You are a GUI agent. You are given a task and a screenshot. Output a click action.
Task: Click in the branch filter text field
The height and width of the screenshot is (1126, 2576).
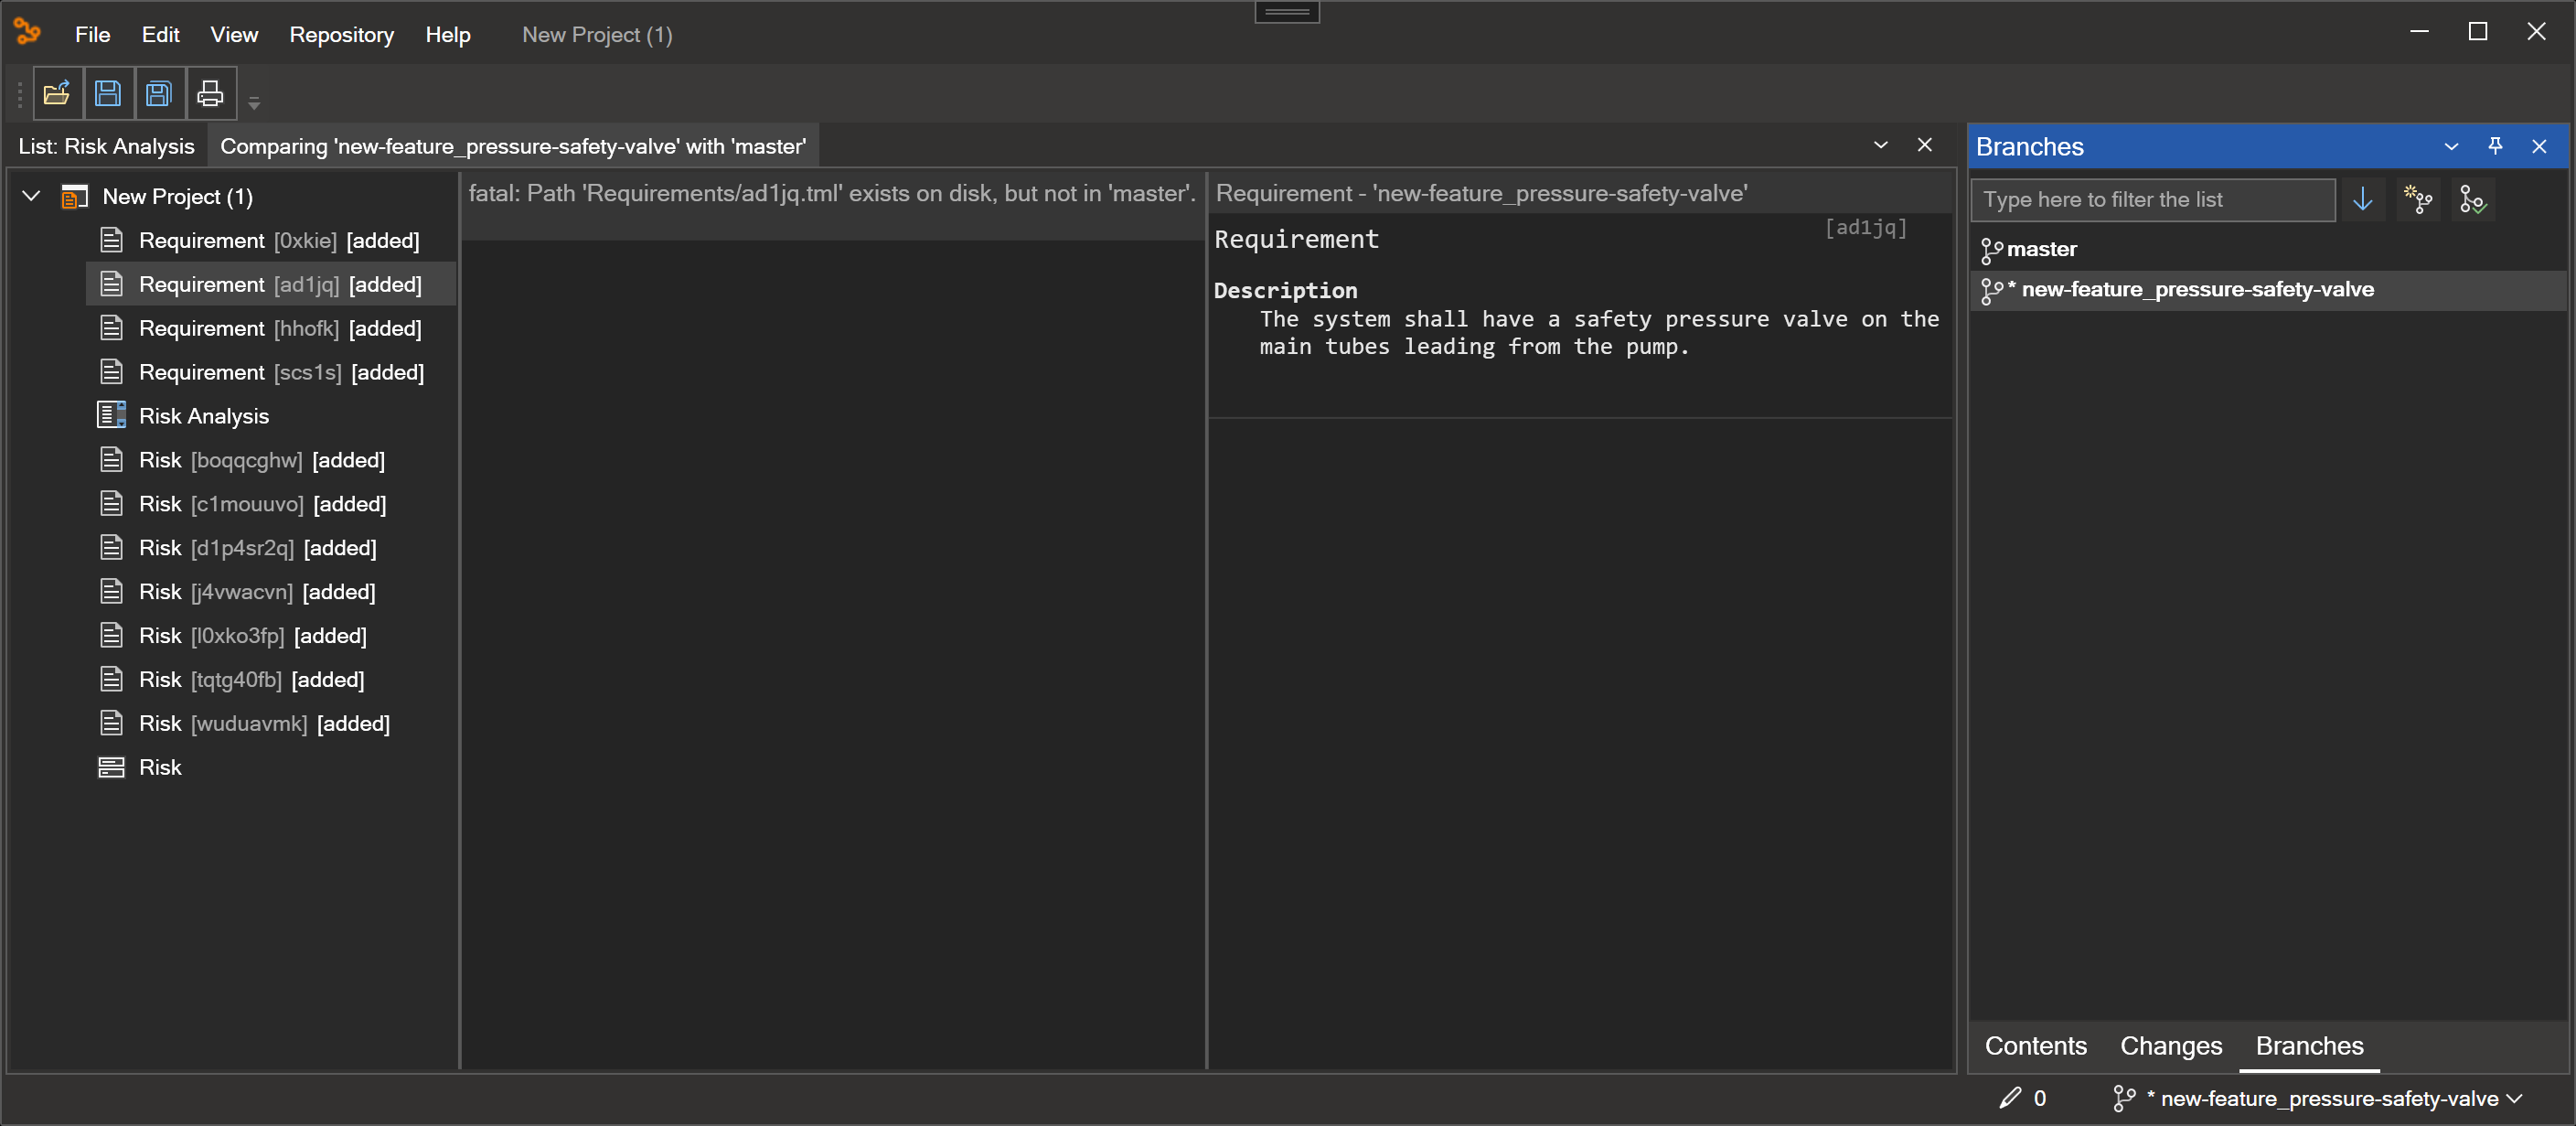tap(2153, 200)
